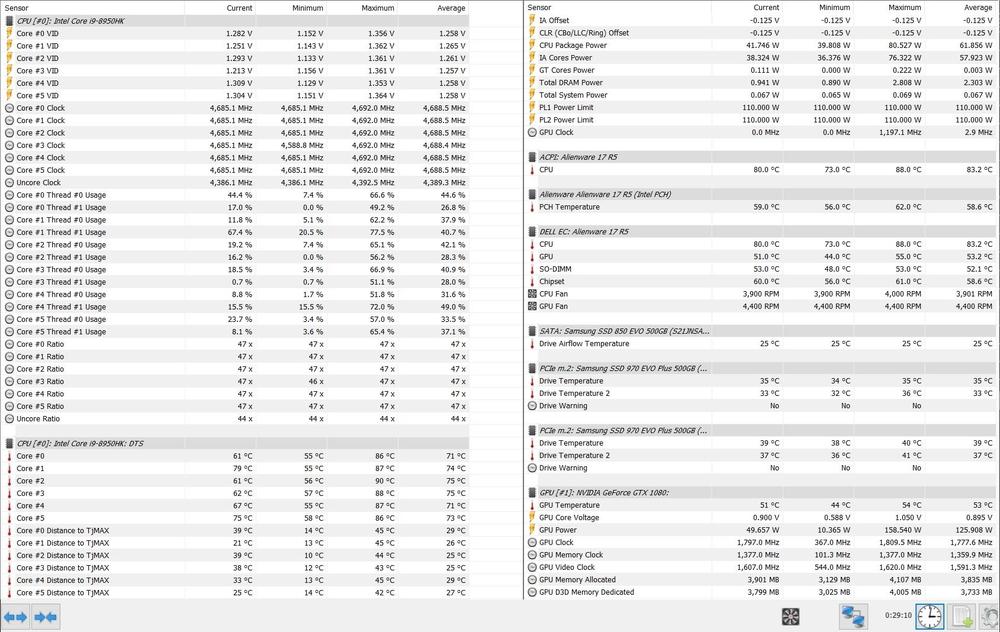Launch remote monitoring via the network icon
This screenshot has height=632, width=1000.
[853, 616]
